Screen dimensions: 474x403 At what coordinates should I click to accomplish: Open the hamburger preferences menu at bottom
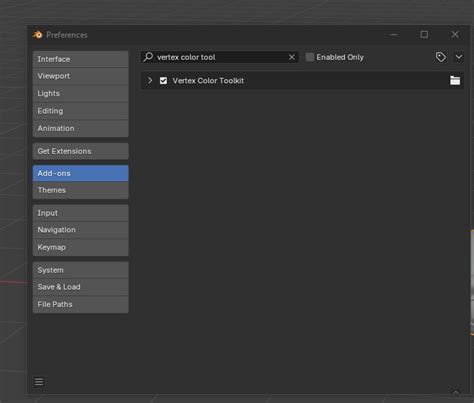pyautogui.click(x=39, y=382)
